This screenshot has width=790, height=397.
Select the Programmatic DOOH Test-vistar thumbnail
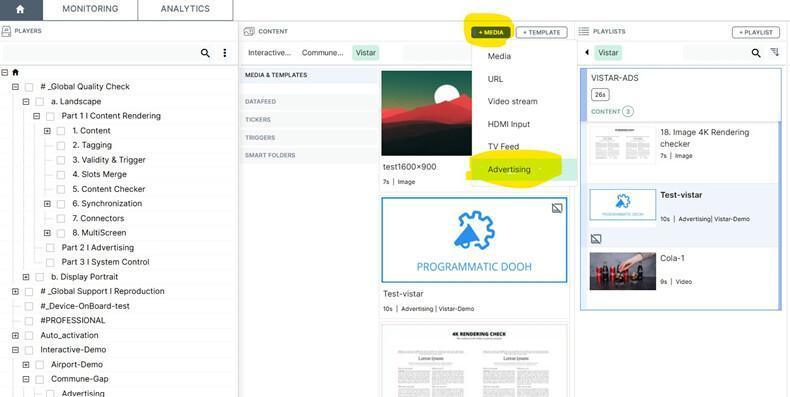[x=474, y=240]
